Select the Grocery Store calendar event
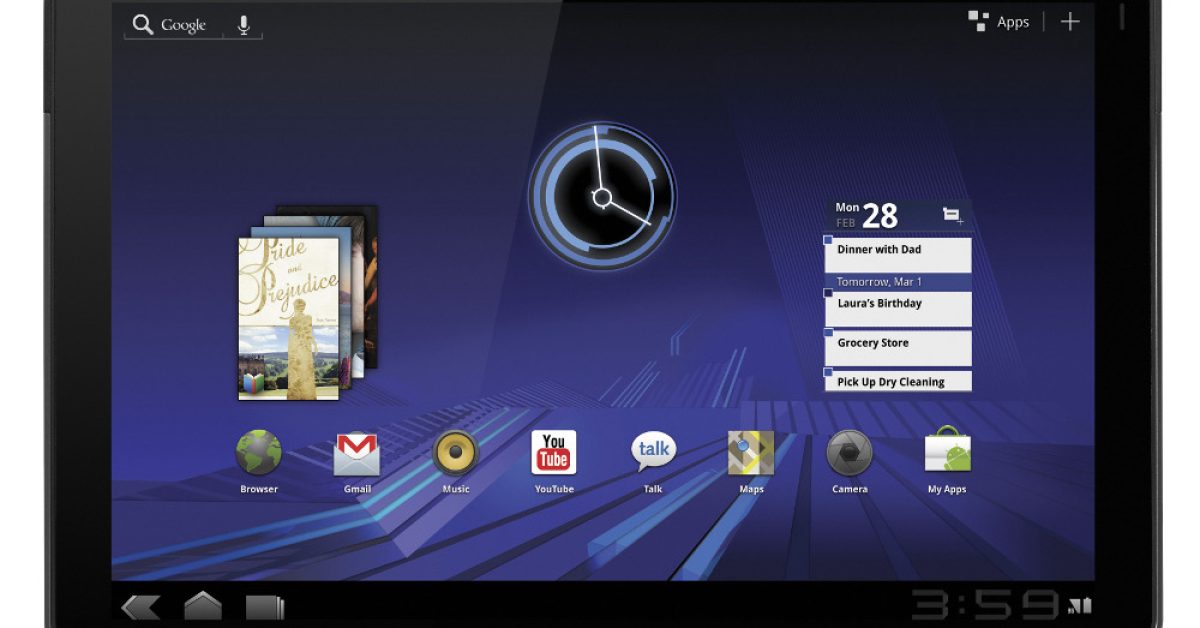 tap(897, 347)
